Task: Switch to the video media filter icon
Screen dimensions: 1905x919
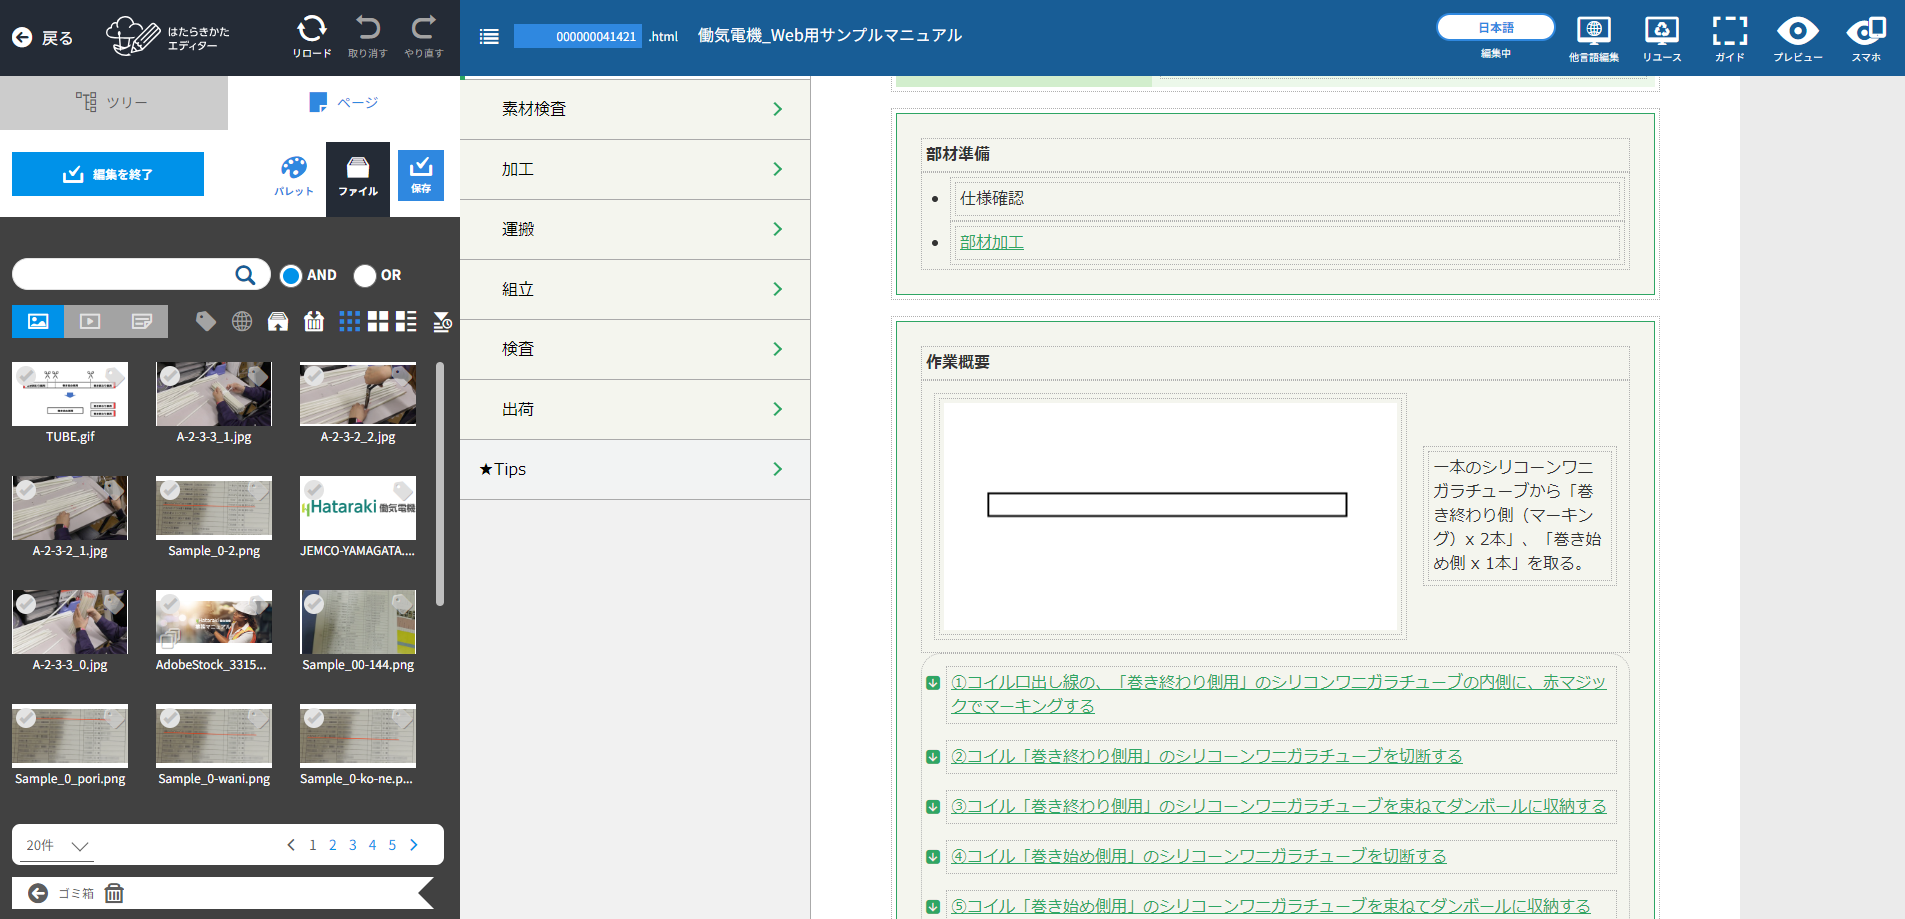Action: [x=90, y=321]
